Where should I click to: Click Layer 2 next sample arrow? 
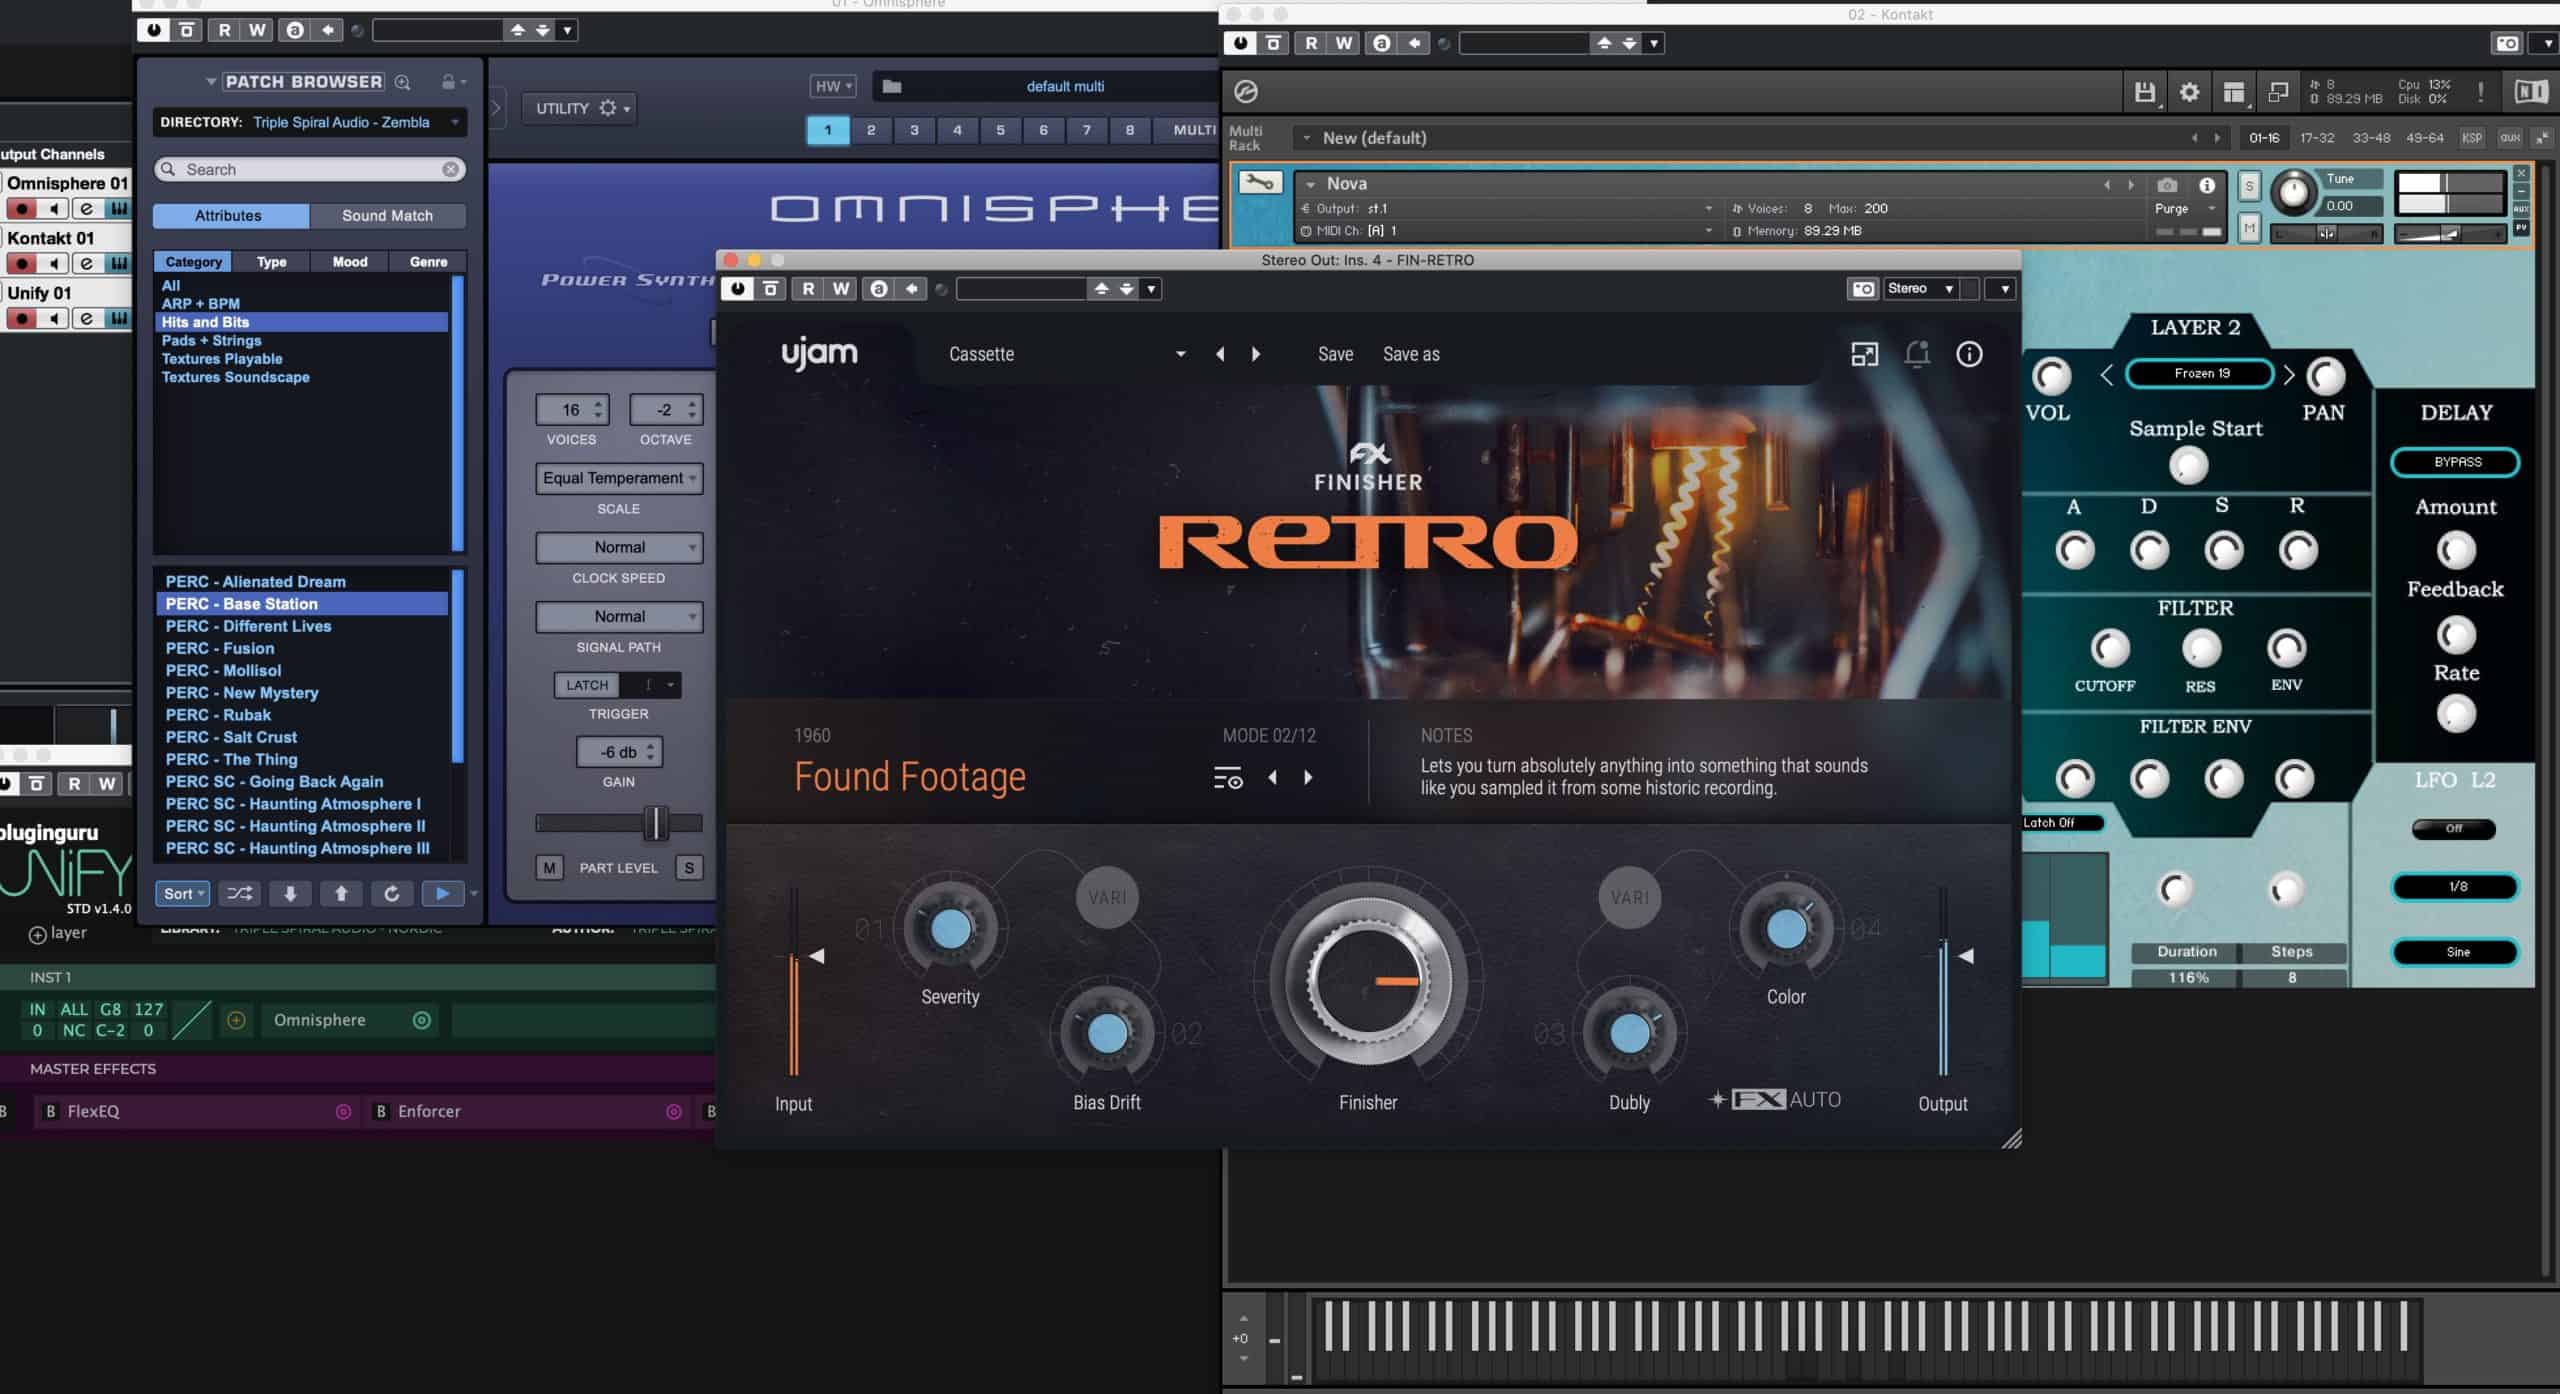click(x=2289, y=374)
